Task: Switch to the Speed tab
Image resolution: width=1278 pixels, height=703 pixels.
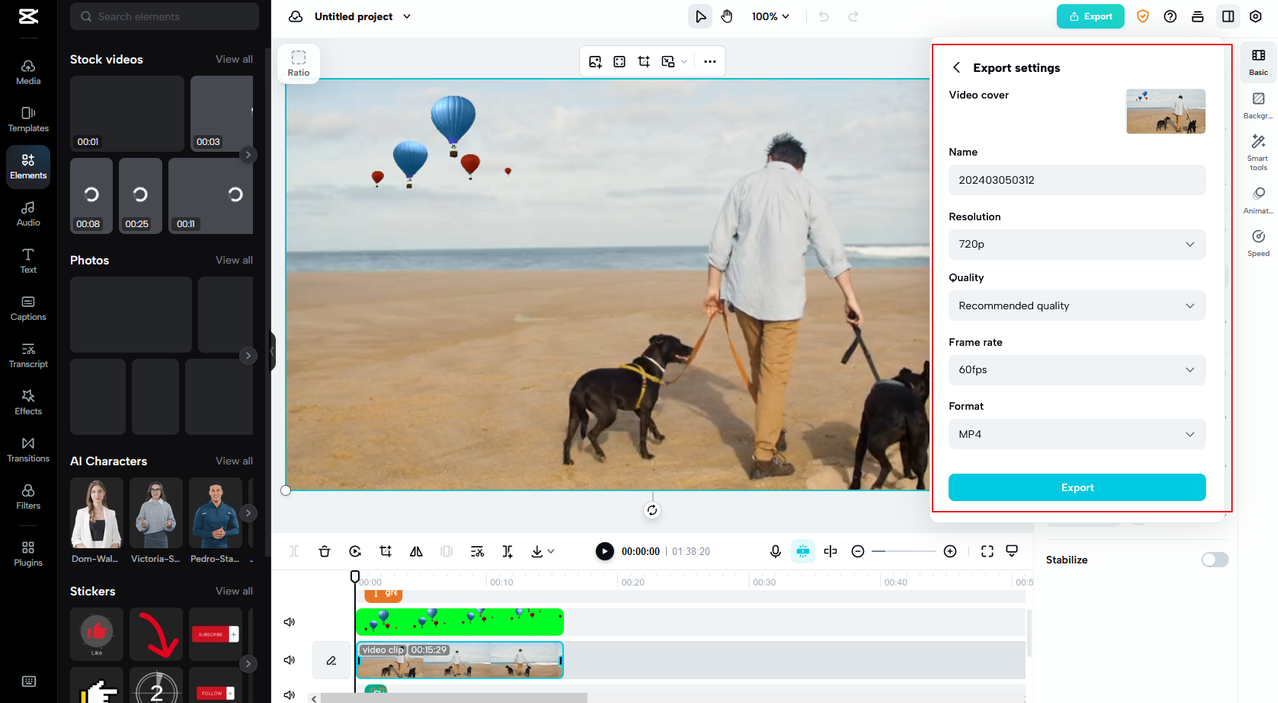Action: (x=1258, y=243)
